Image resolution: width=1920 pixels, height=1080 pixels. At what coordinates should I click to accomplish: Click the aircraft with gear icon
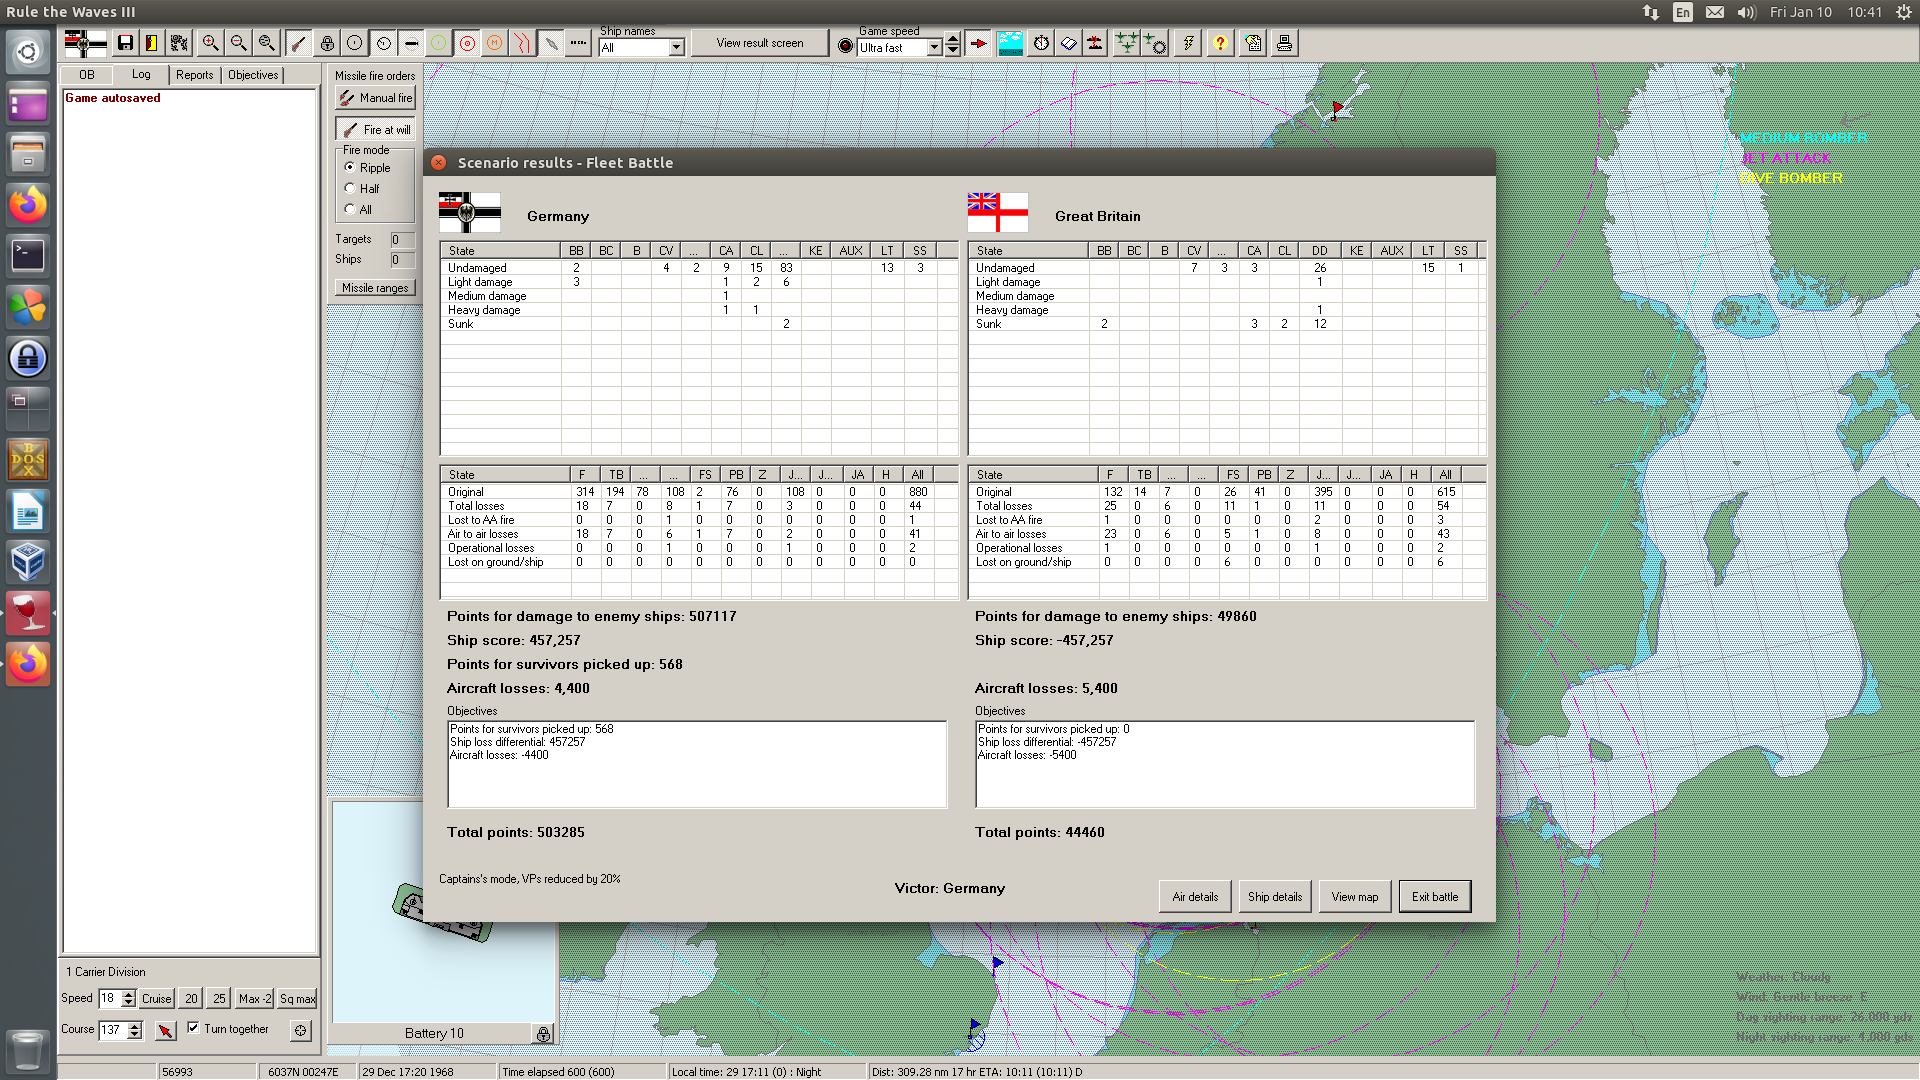coord(1154,43)
